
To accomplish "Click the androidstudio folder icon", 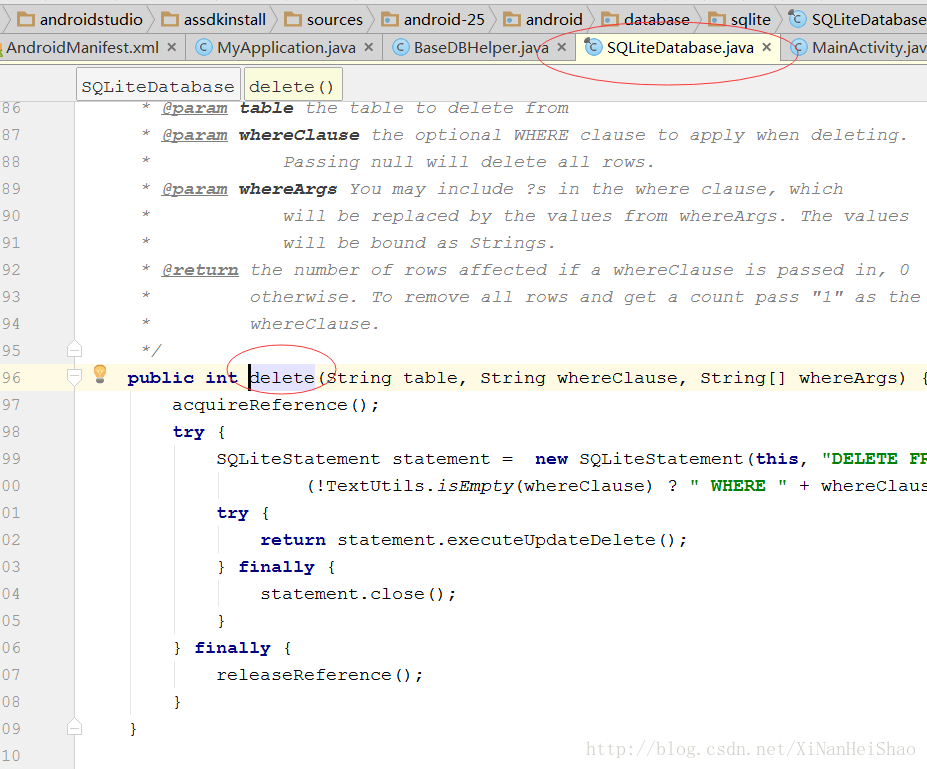I will pyautogui.click(x=26, y=20).
